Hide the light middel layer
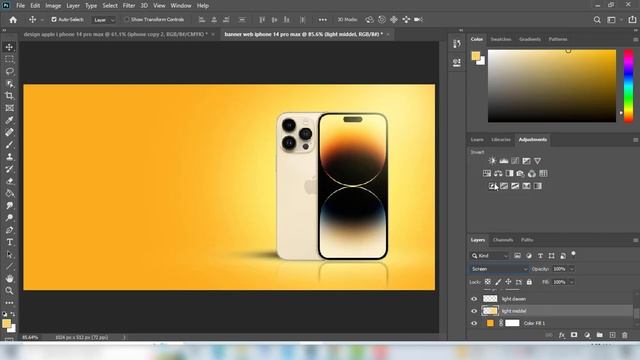 point(474,311)
